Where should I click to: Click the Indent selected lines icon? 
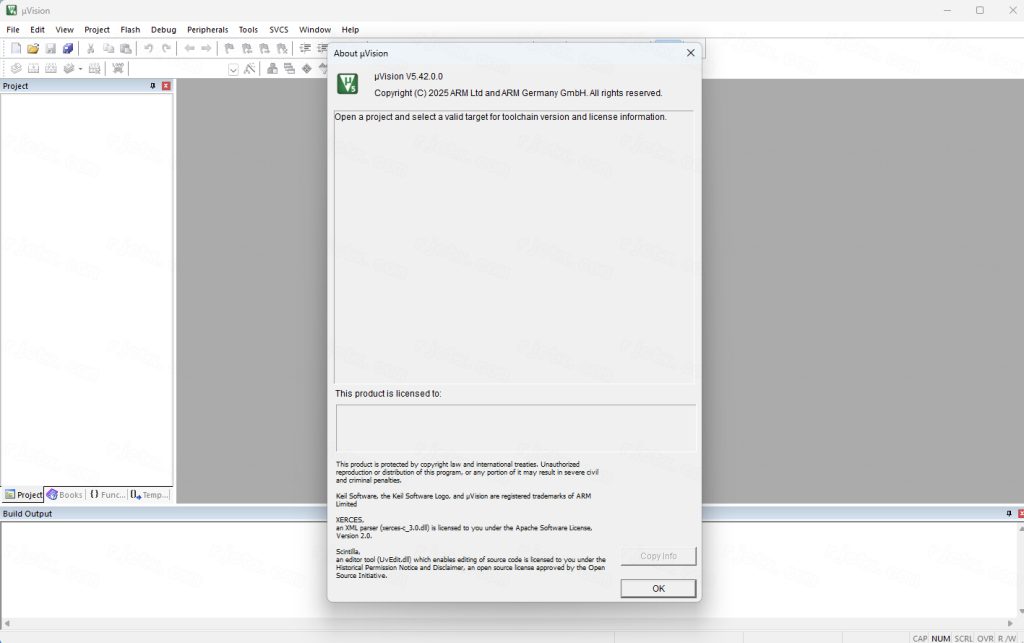(x=305, y=48)
